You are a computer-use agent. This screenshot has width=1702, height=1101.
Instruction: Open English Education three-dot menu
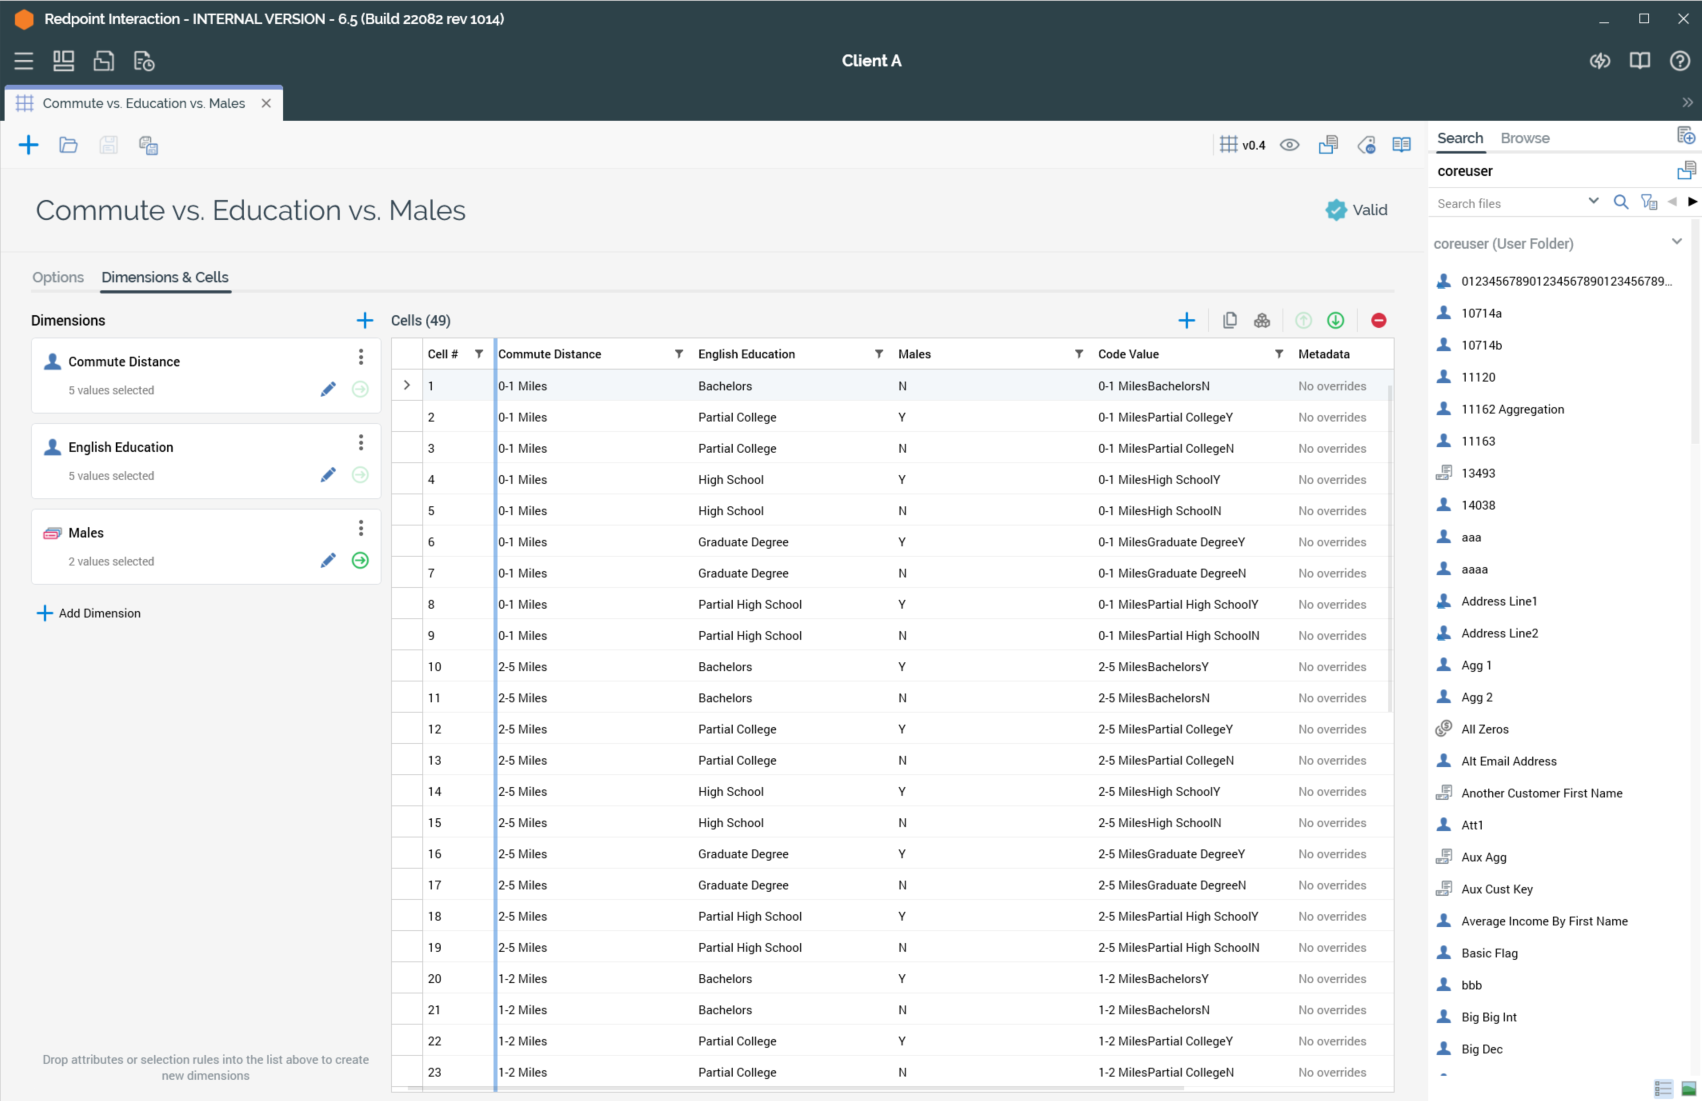pos(361,443)
